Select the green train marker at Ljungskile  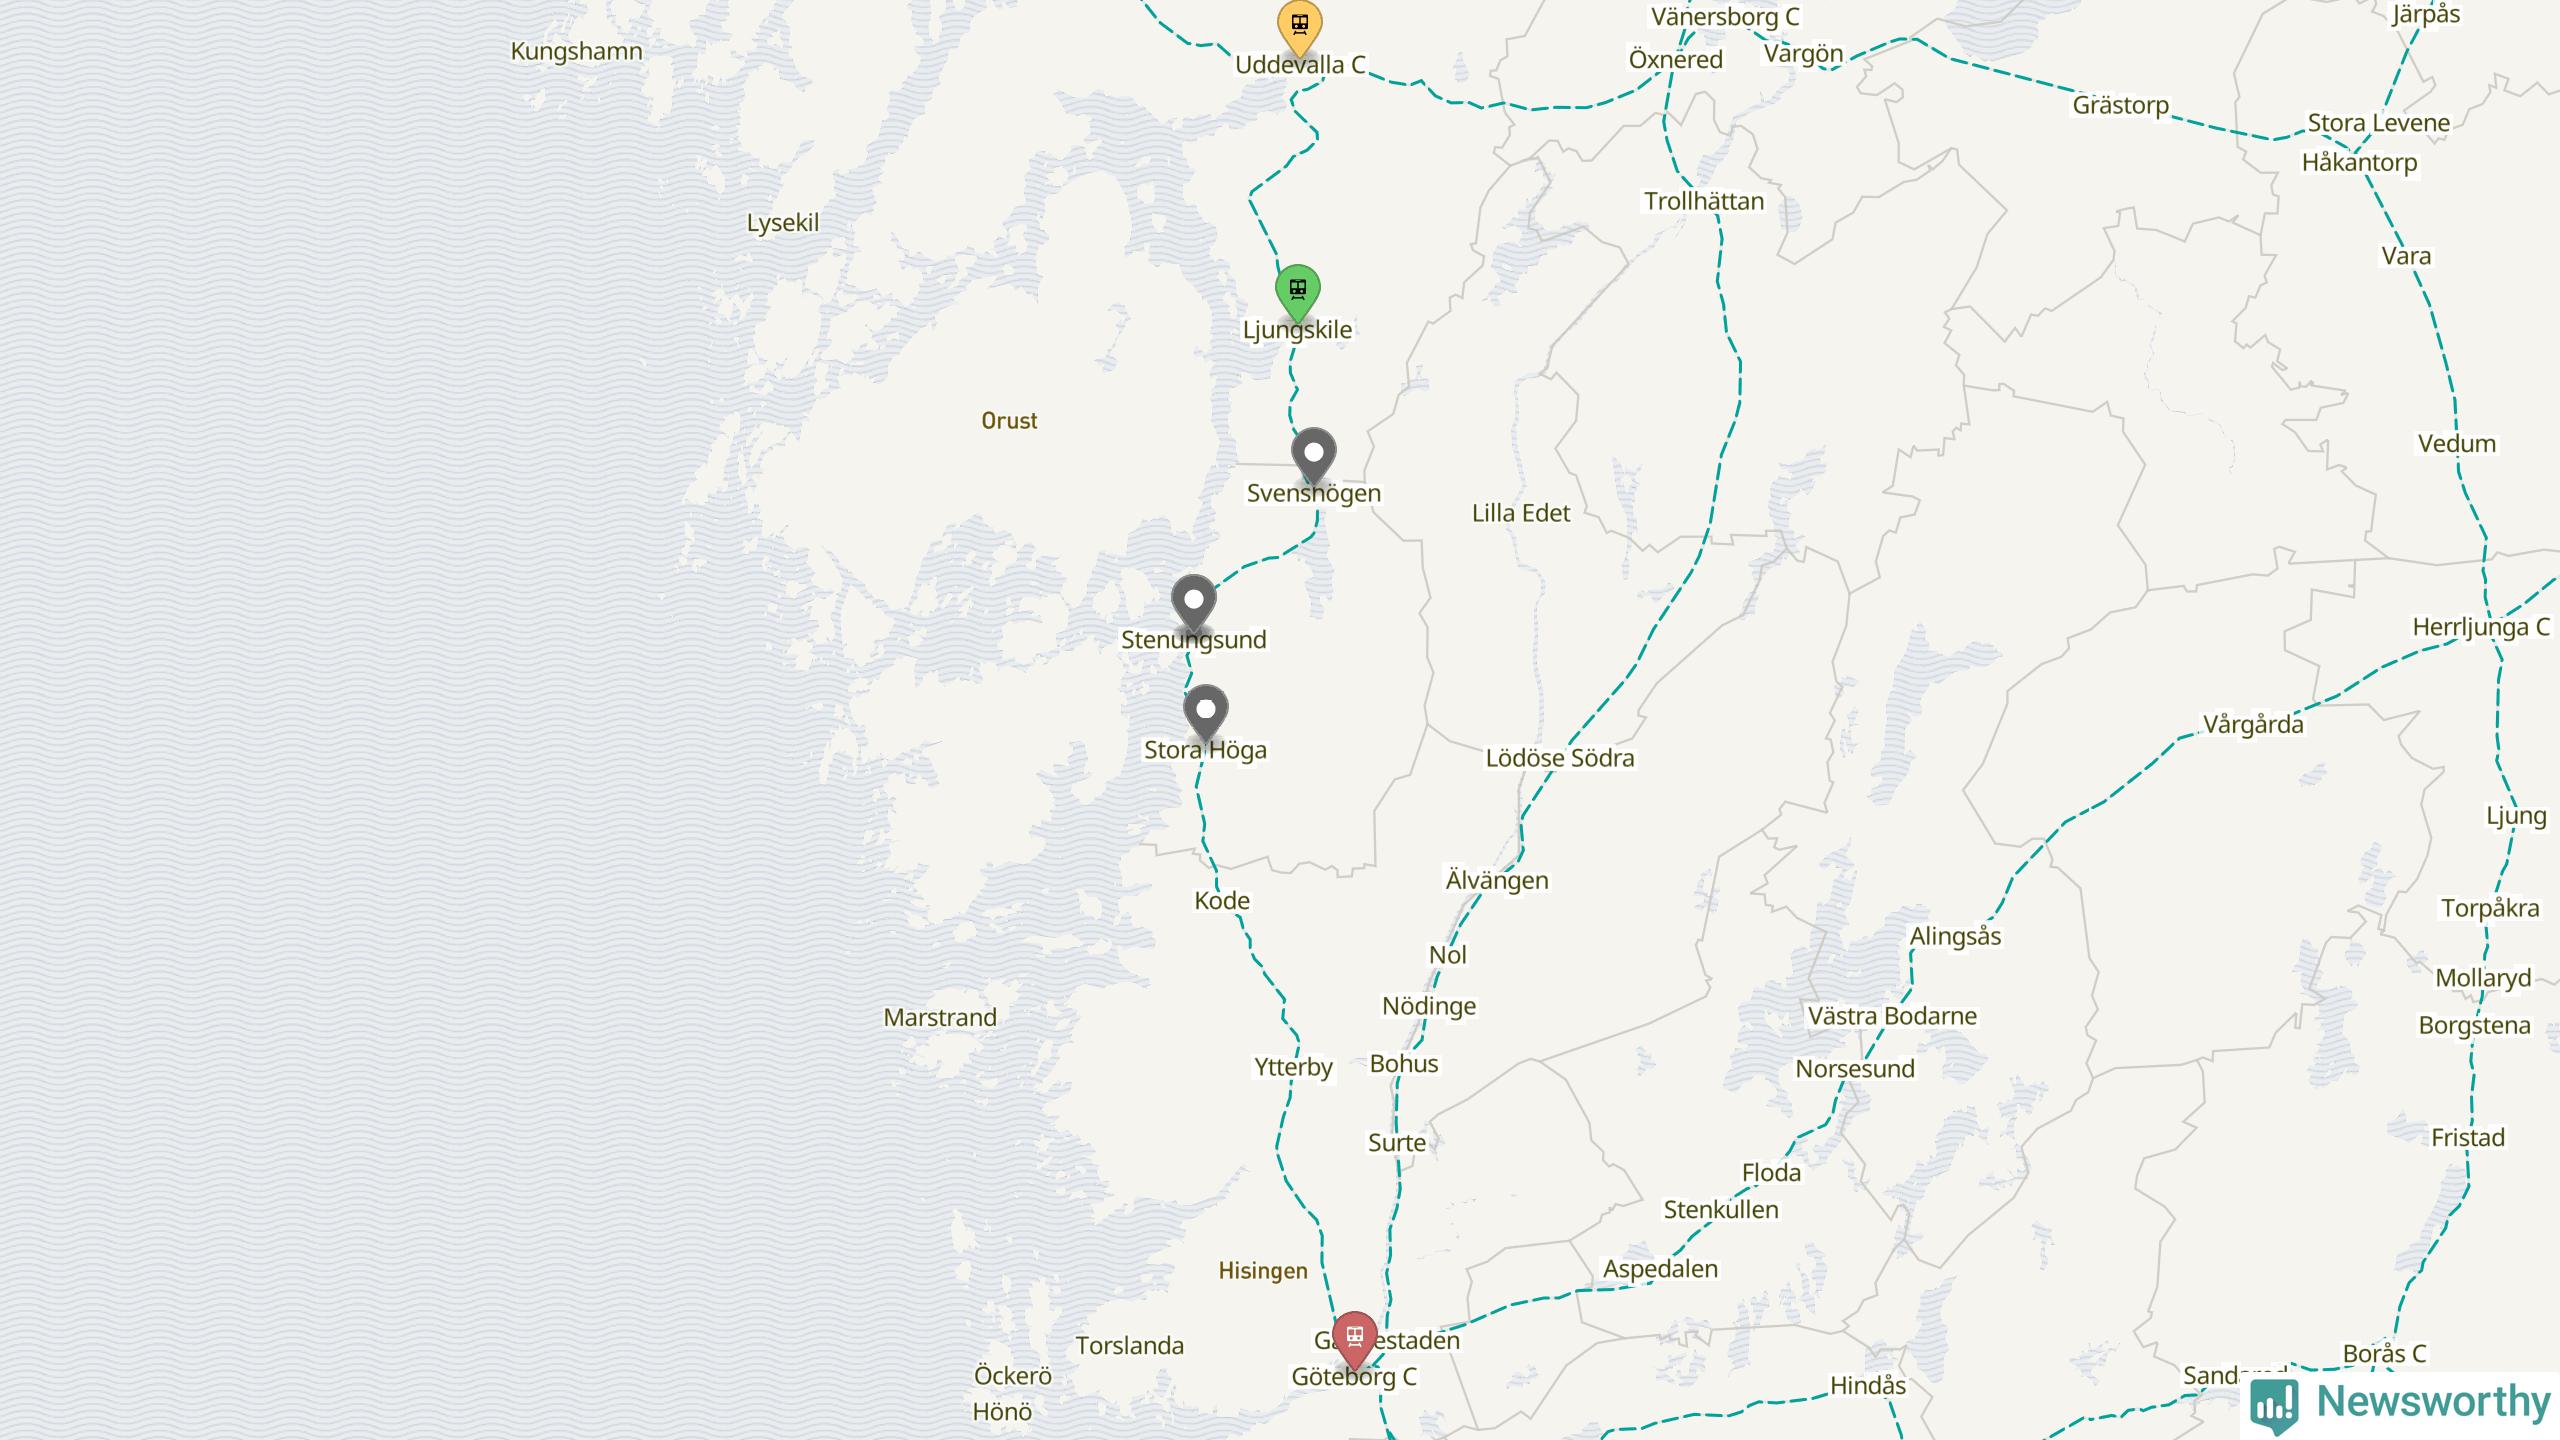pos(1297,292)
